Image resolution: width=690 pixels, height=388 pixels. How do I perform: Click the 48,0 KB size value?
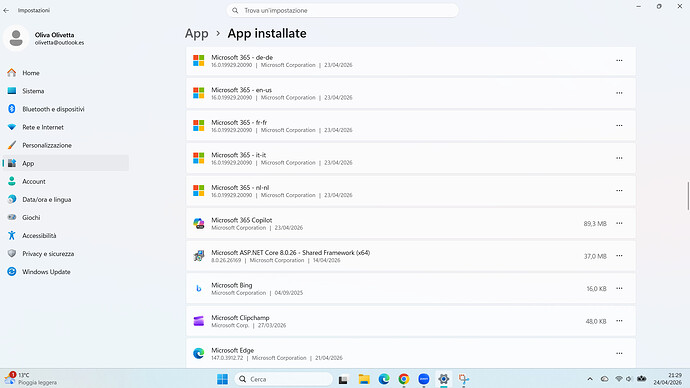596,321
